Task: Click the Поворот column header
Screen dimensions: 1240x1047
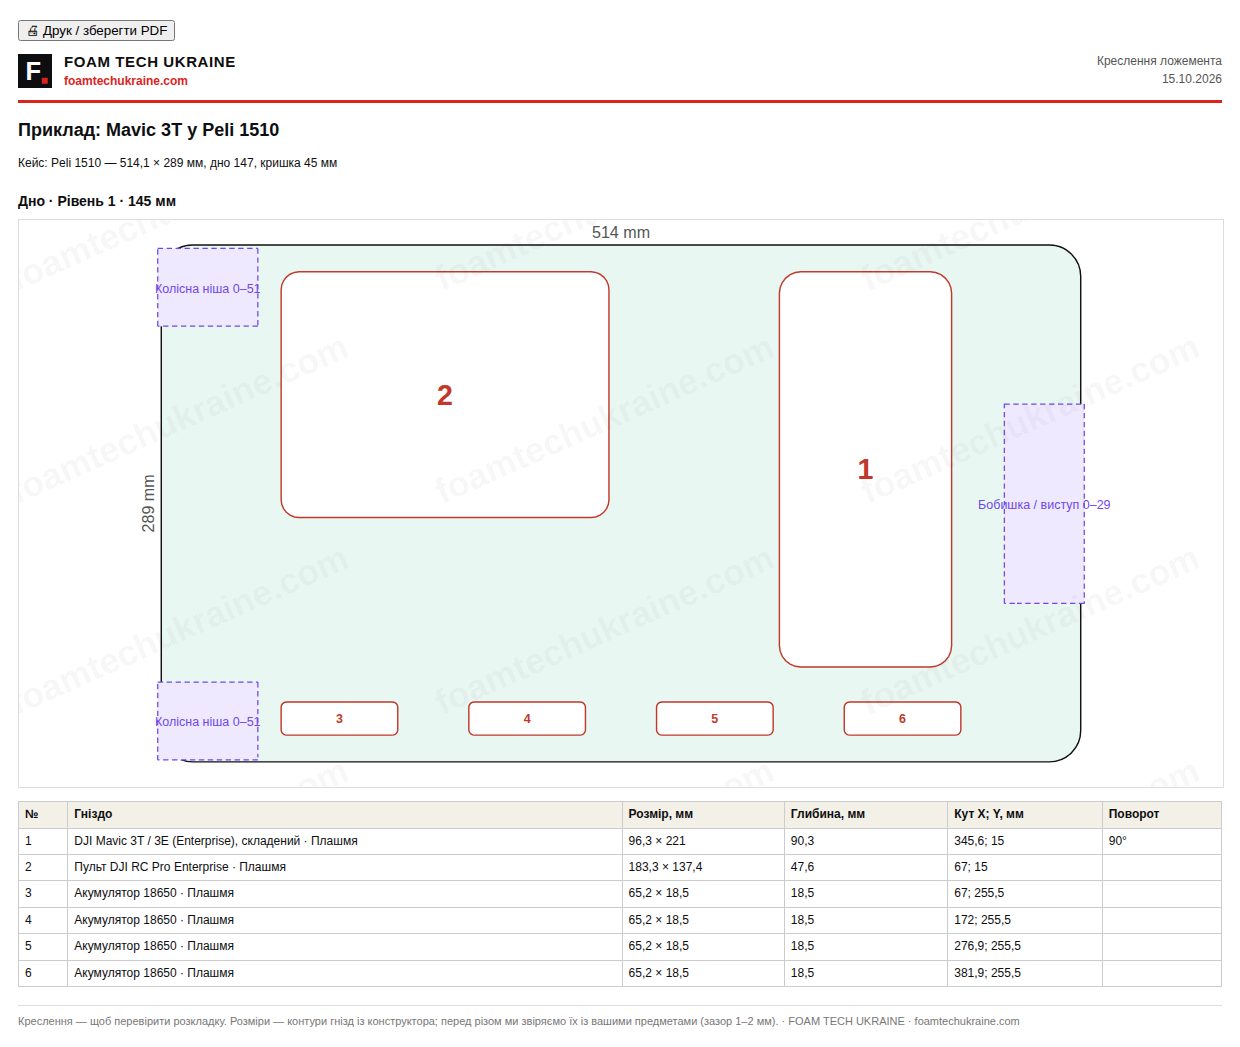Action: tap(1161, 814)
